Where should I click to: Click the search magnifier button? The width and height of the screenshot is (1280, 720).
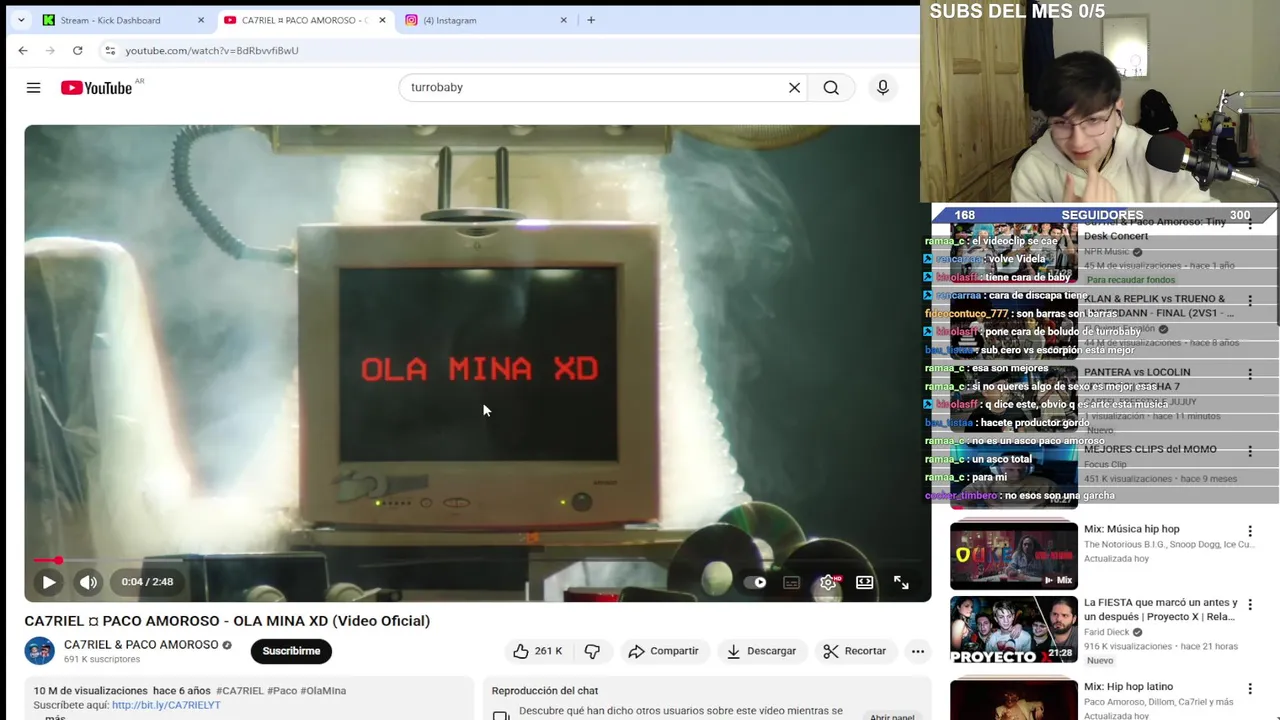(x=831, y=88)
